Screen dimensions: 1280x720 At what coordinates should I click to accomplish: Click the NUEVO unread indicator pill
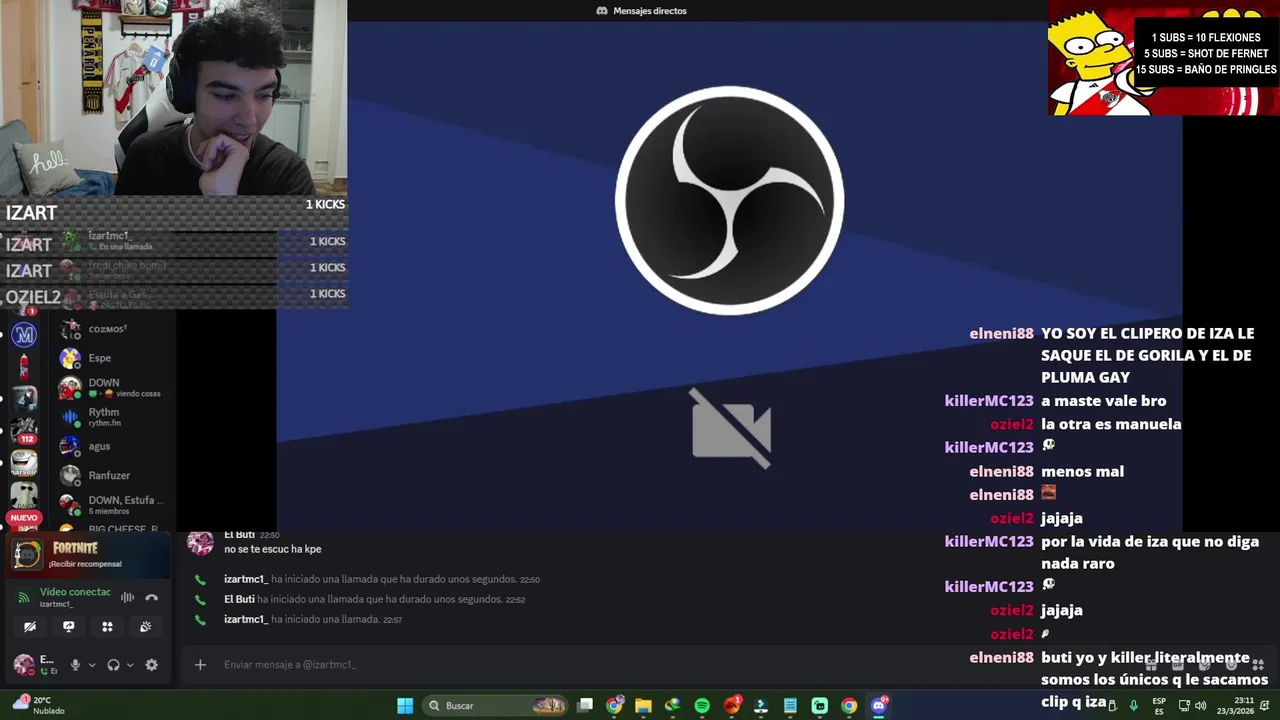(24, 518)
